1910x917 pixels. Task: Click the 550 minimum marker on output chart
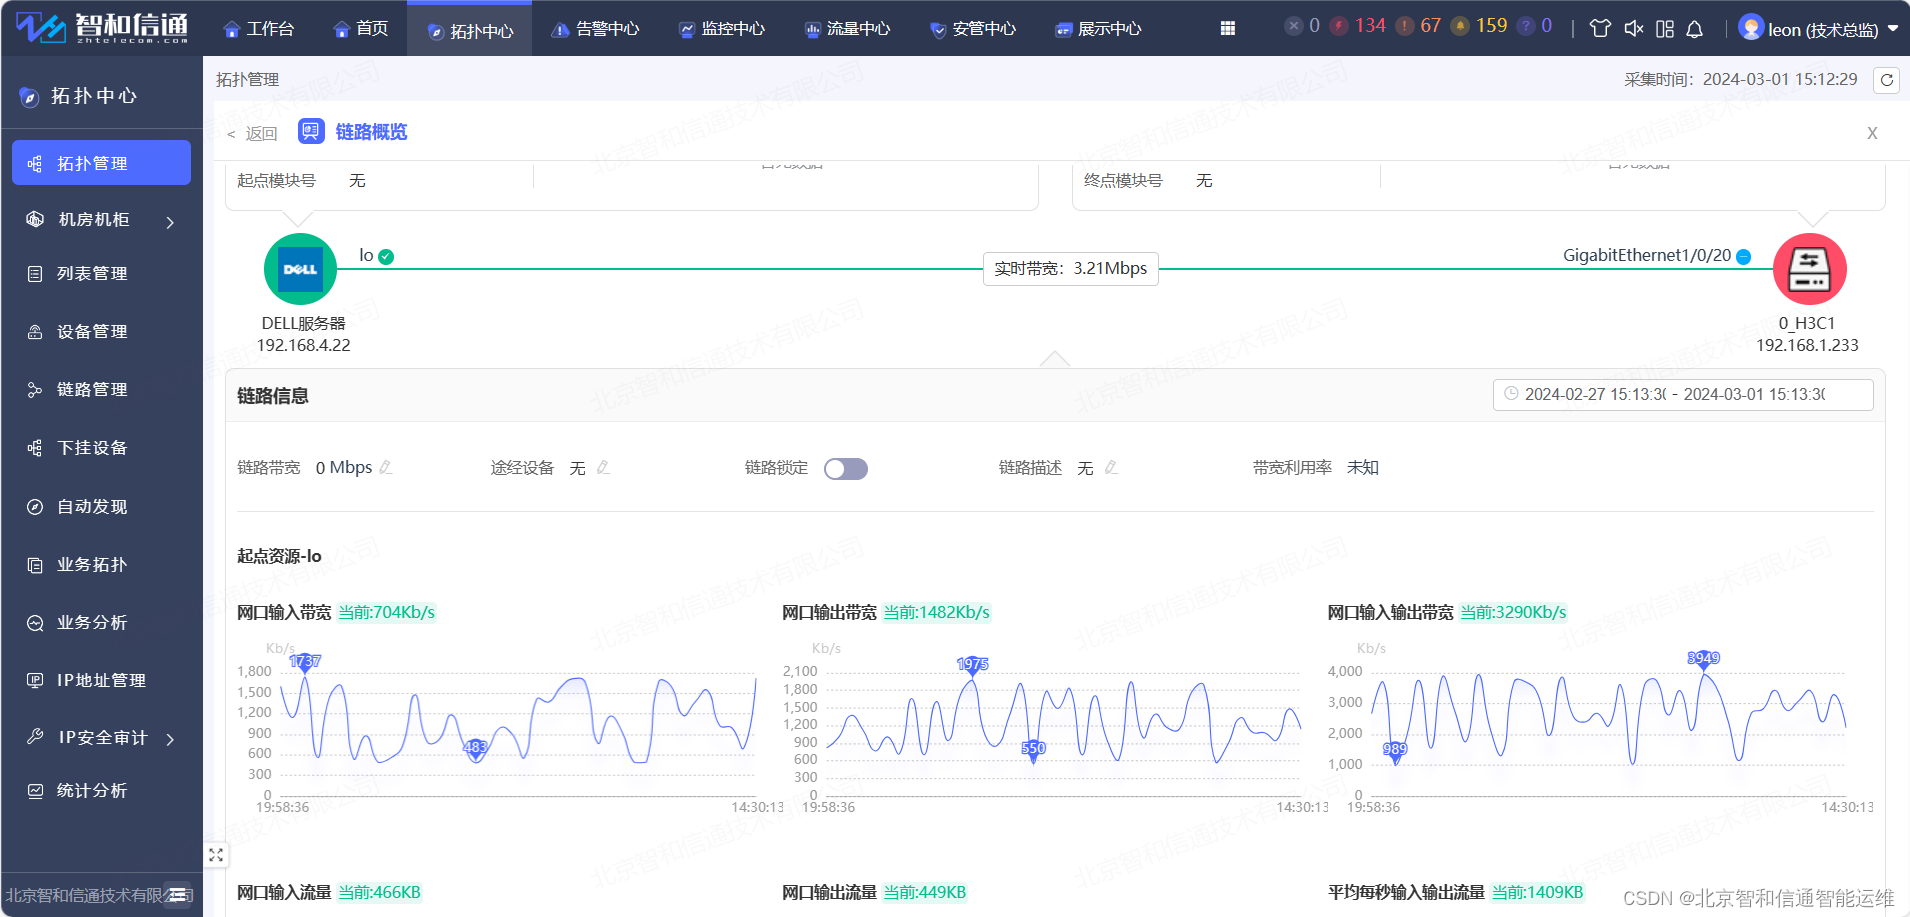[x=1033, y=749]
